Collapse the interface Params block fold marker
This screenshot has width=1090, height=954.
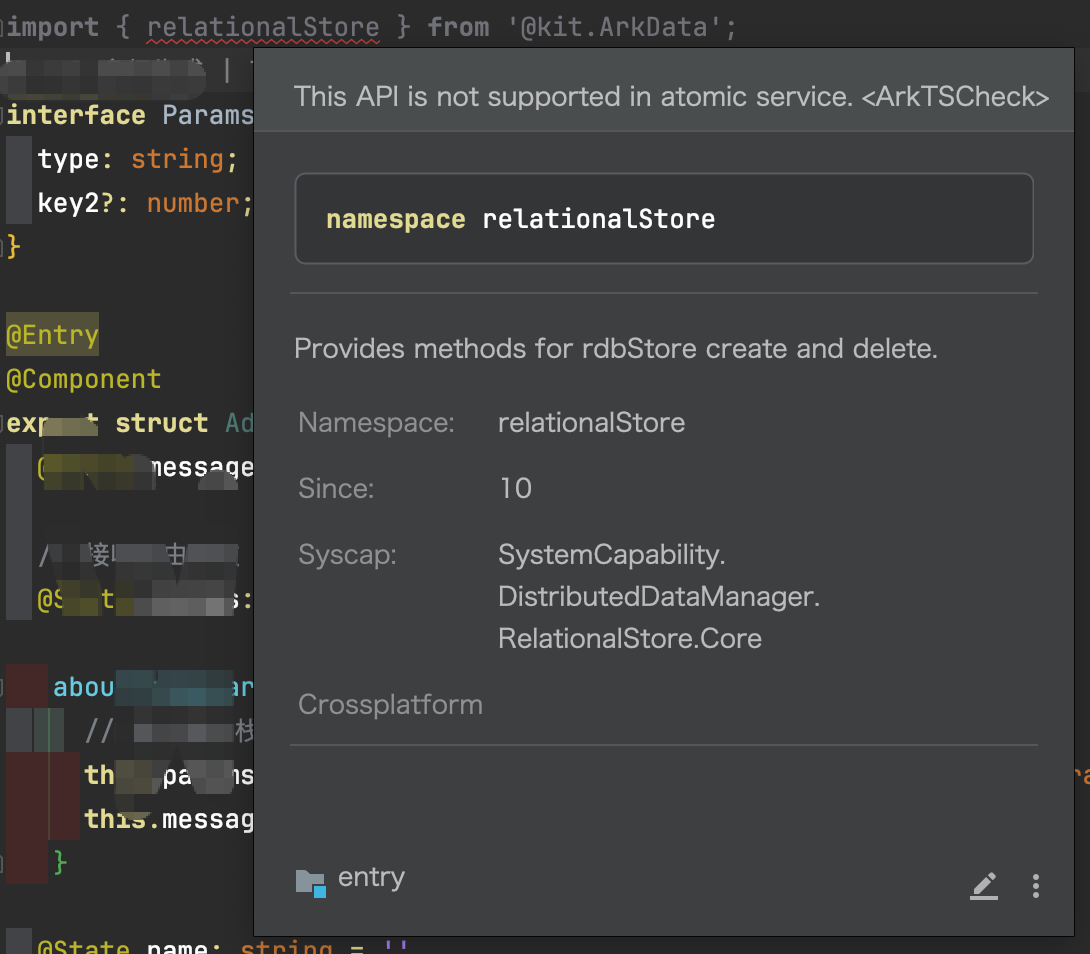point(3,116)
